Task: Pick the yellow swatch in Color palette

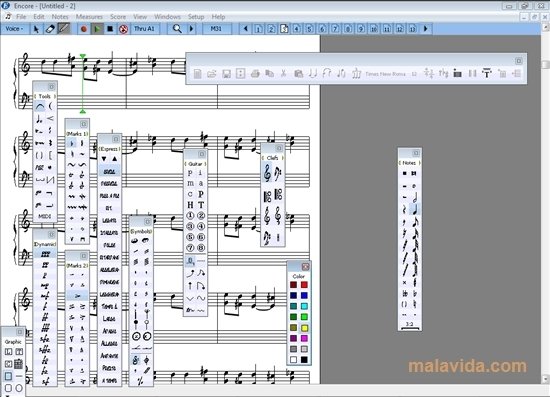Action: (x=304, y=328)
